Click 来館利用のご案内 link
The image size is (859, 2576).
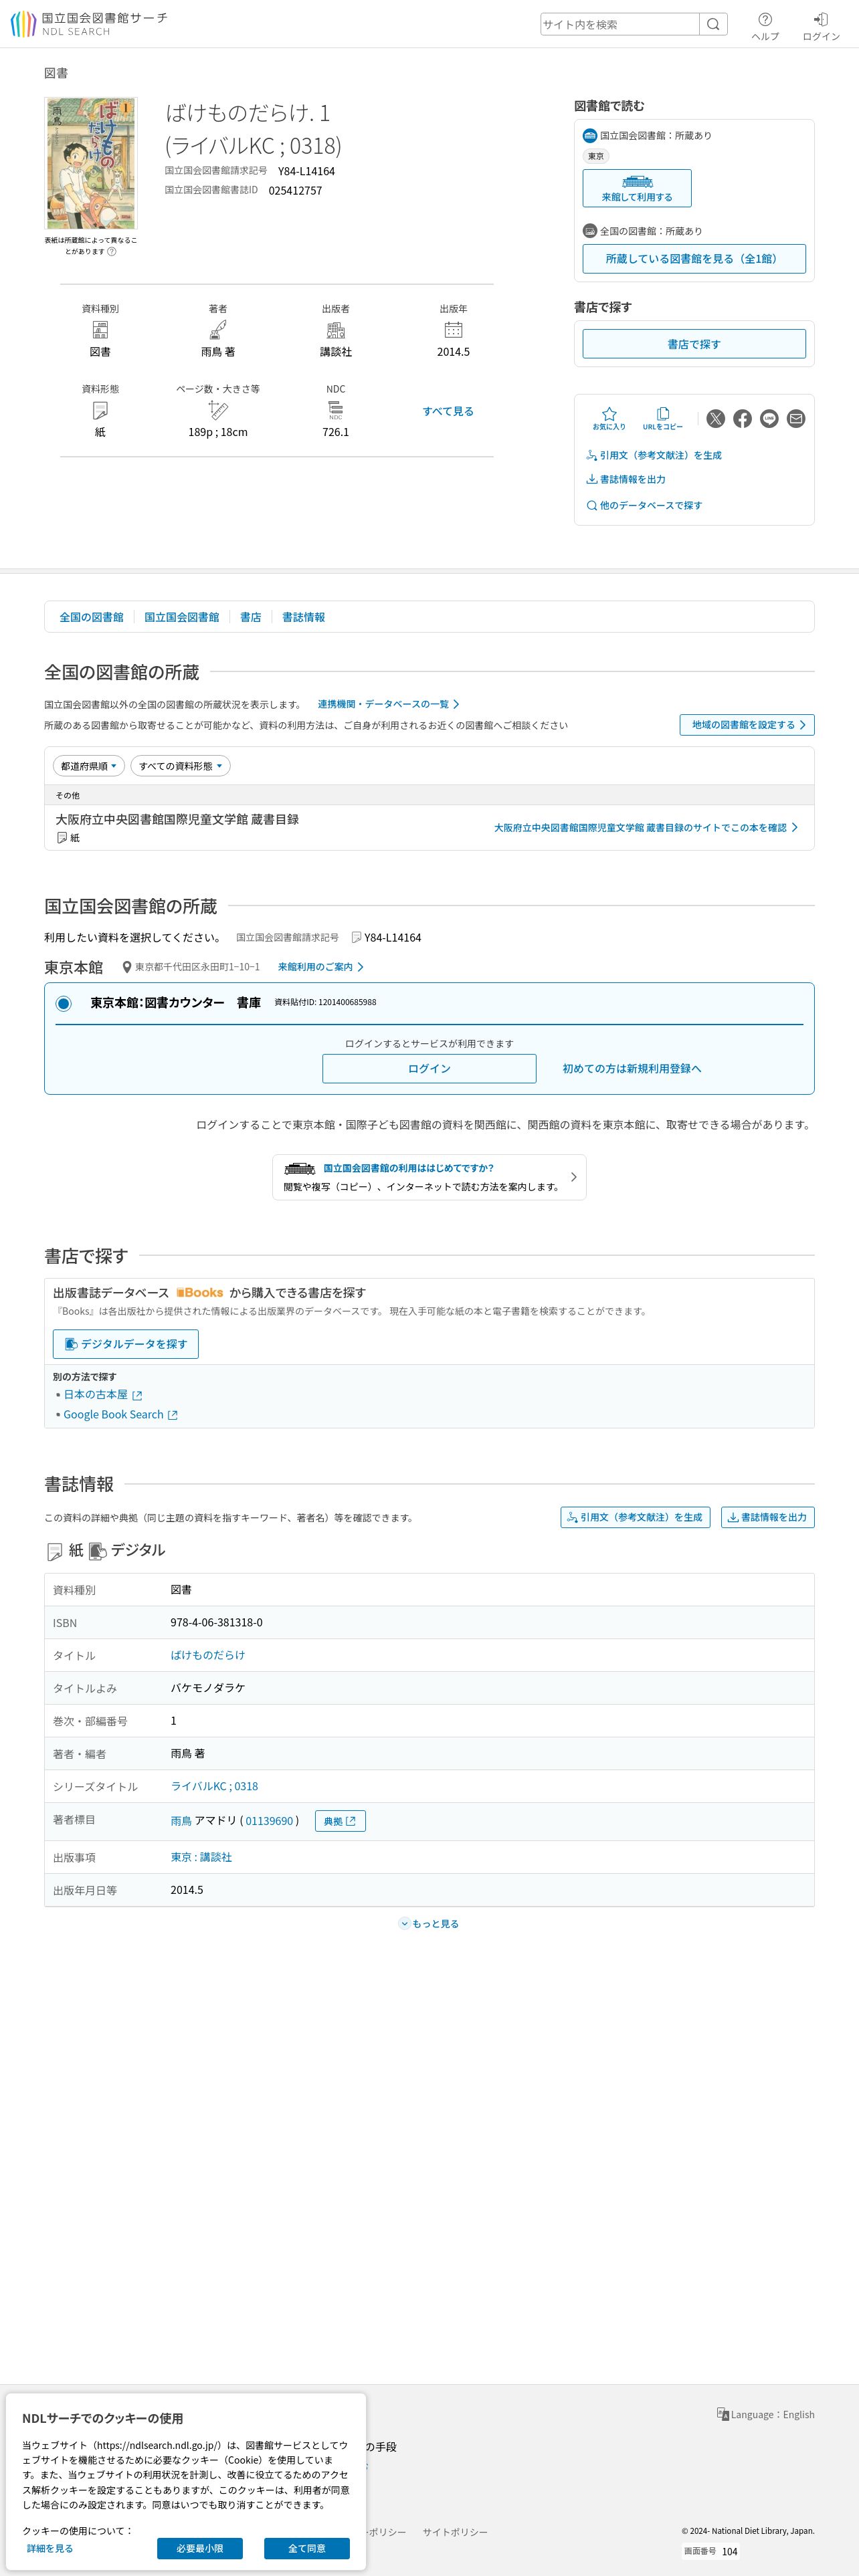321,967
